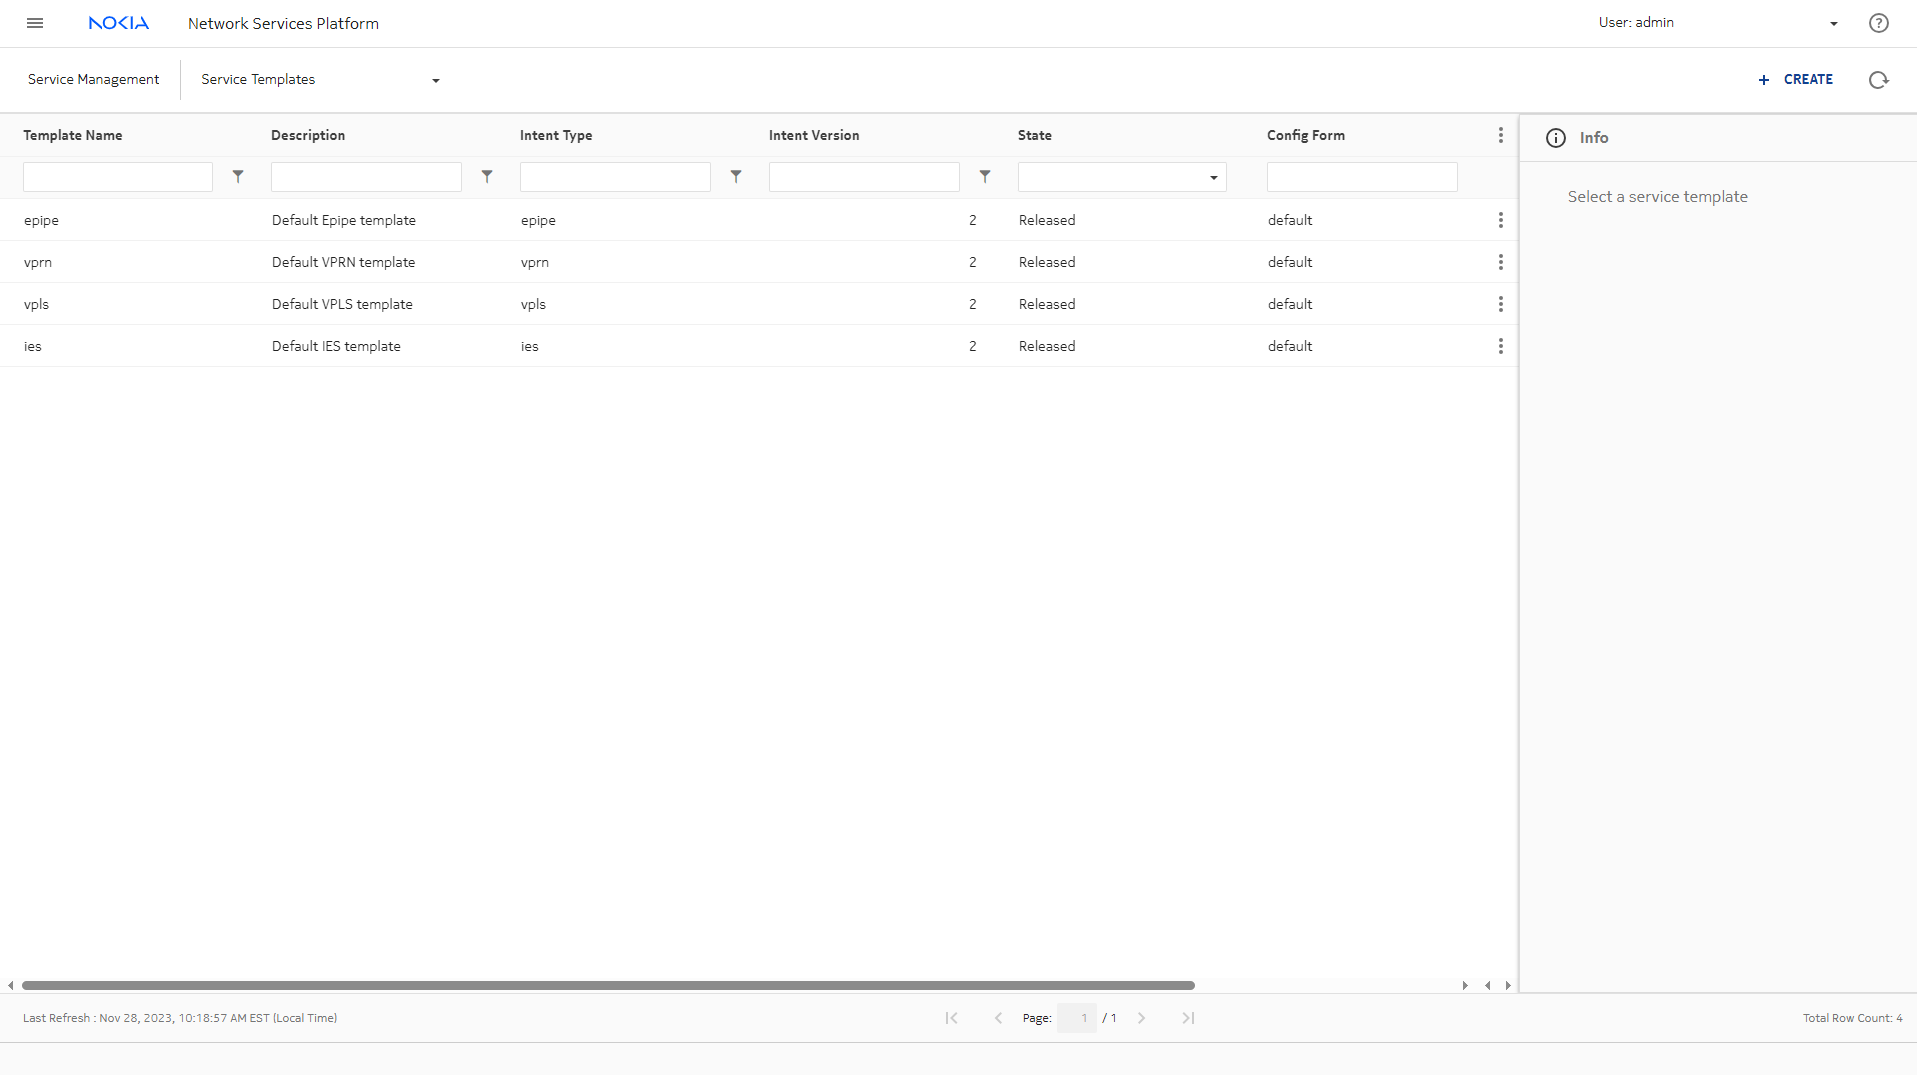Open table column settings menu

coord(1500,136)
